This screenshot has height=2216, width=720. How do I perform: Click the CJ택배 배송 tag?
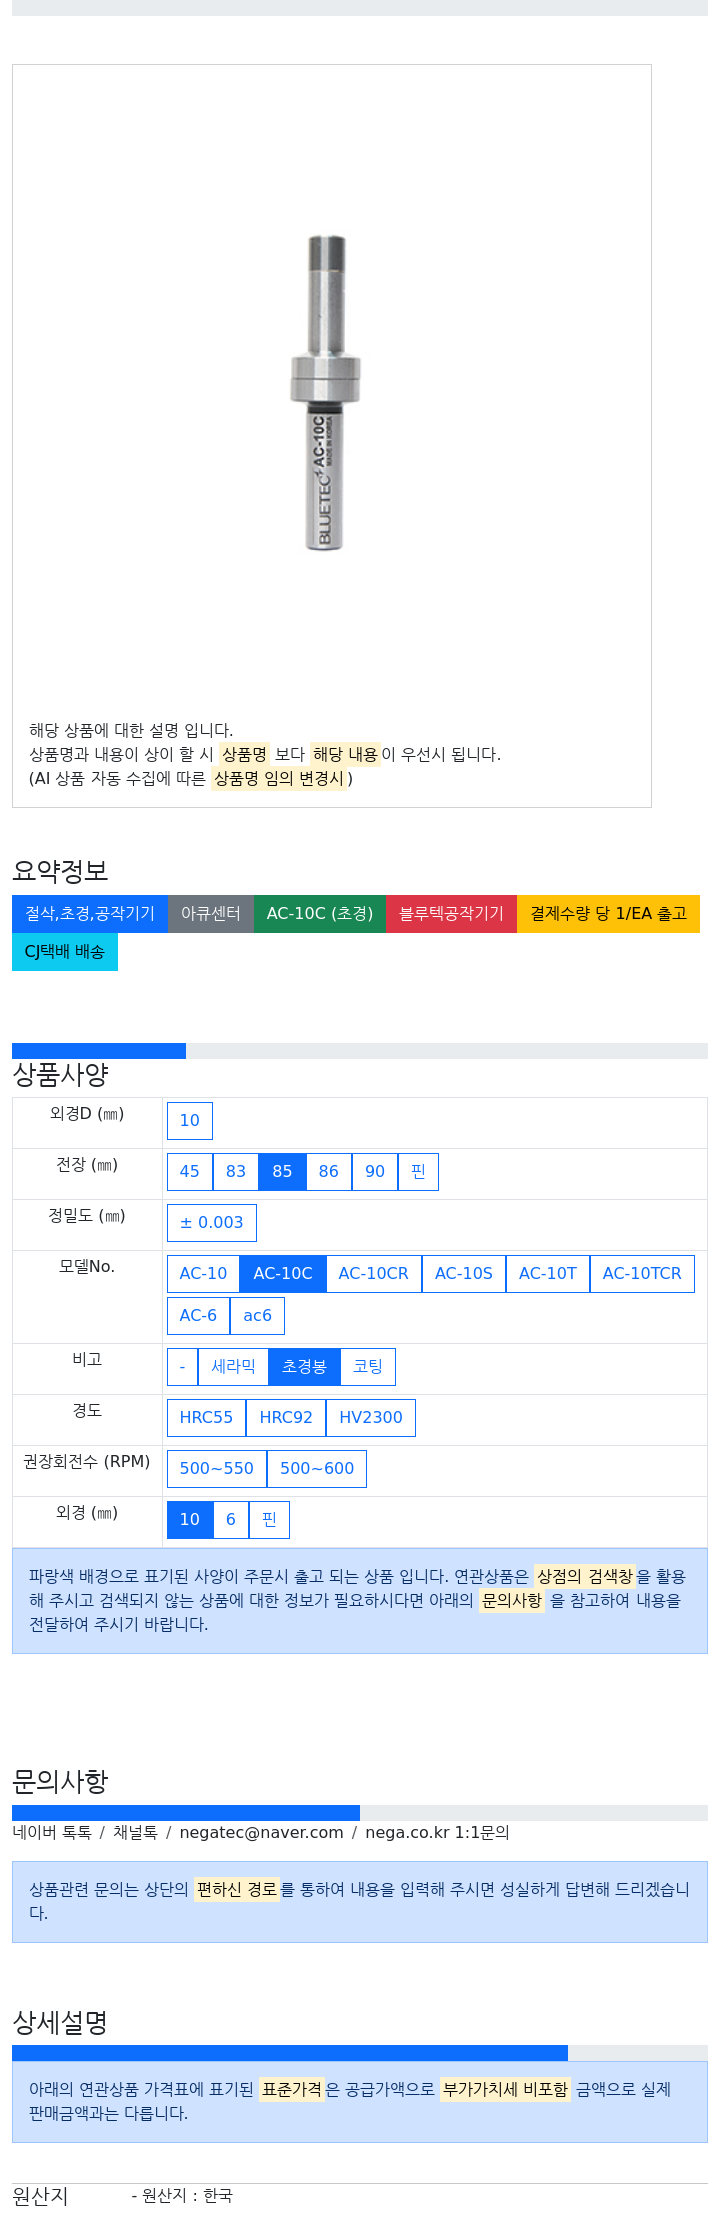(65, 952)
